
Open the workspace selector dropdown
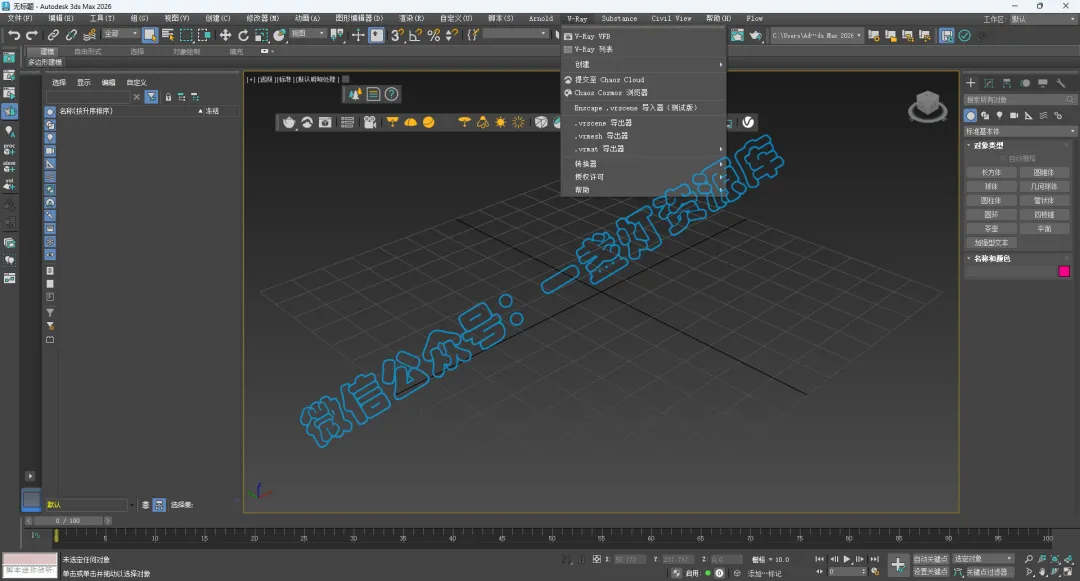pyautogui.click(x=1043, y=19)
